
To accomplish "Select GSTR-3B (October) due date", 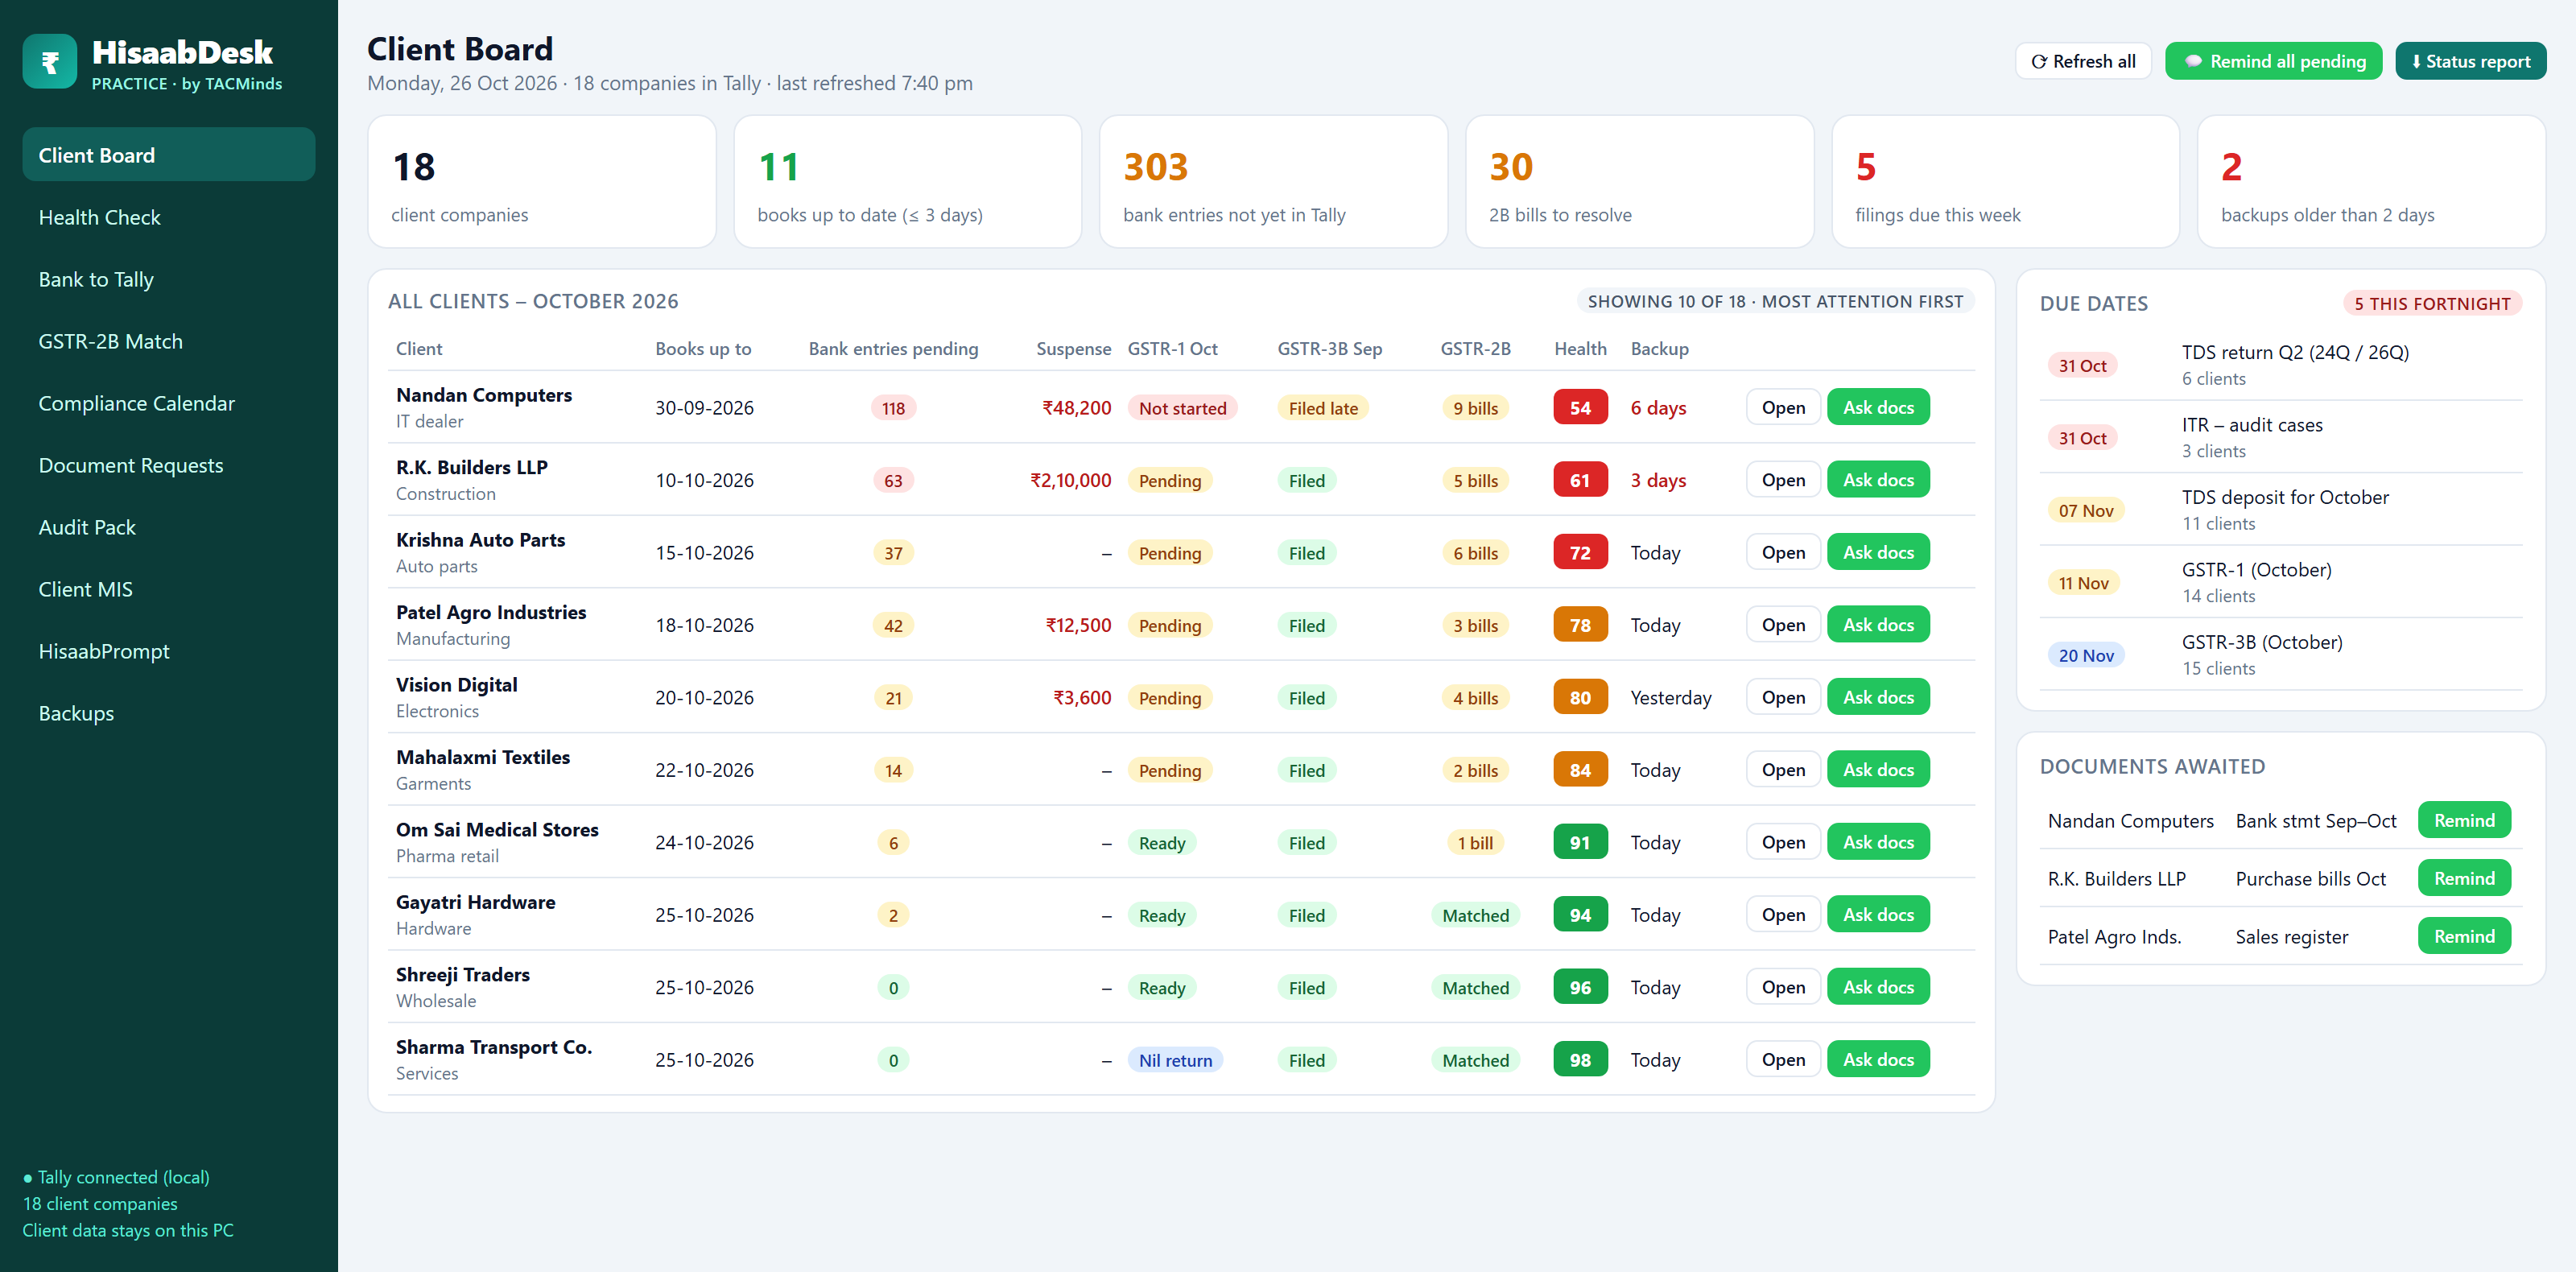I will [x=2281, y=654].
